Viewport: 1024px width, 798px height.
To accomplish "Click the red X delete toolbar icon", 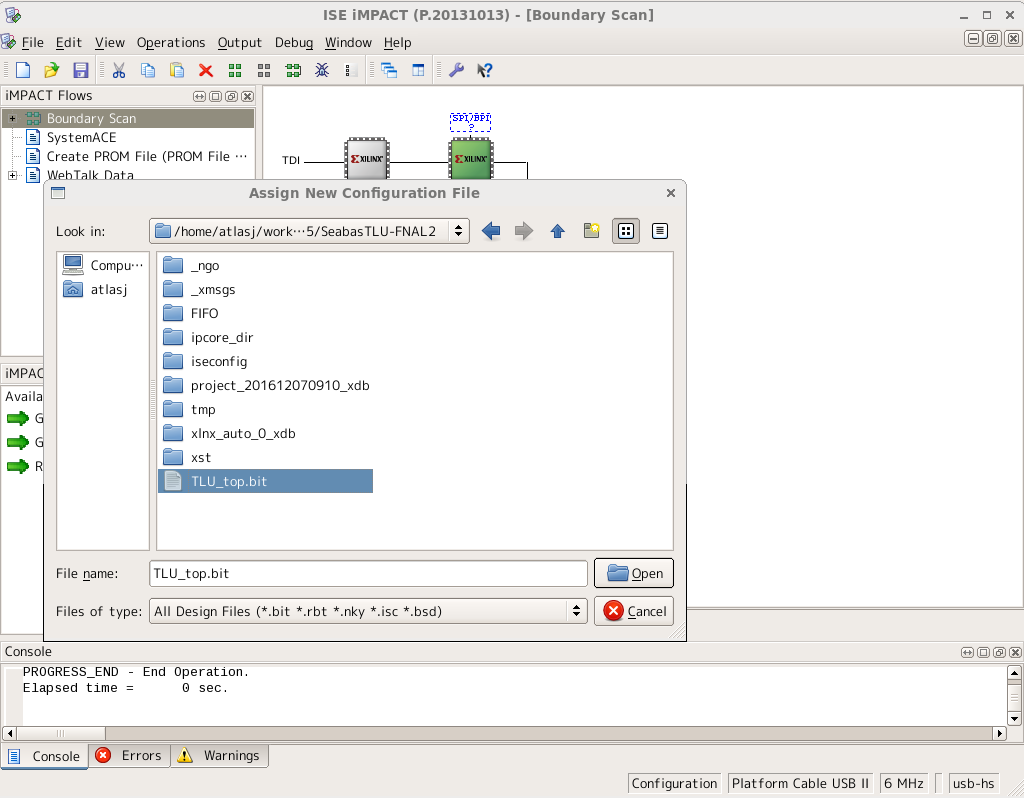I will 206,70.
